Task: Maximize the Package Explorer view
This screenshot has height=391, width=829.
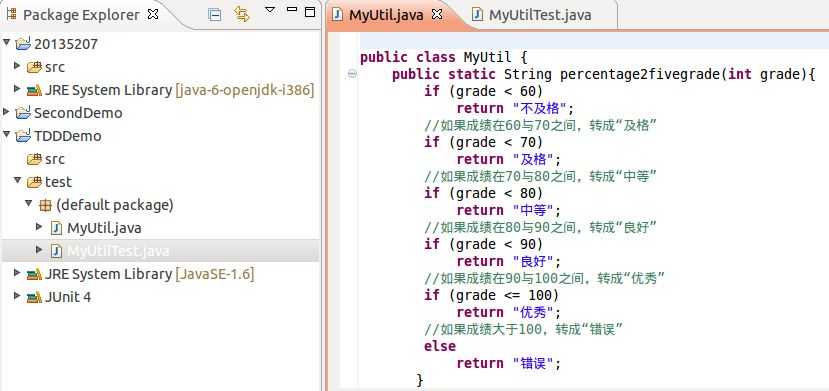Action: coord(310,12)
